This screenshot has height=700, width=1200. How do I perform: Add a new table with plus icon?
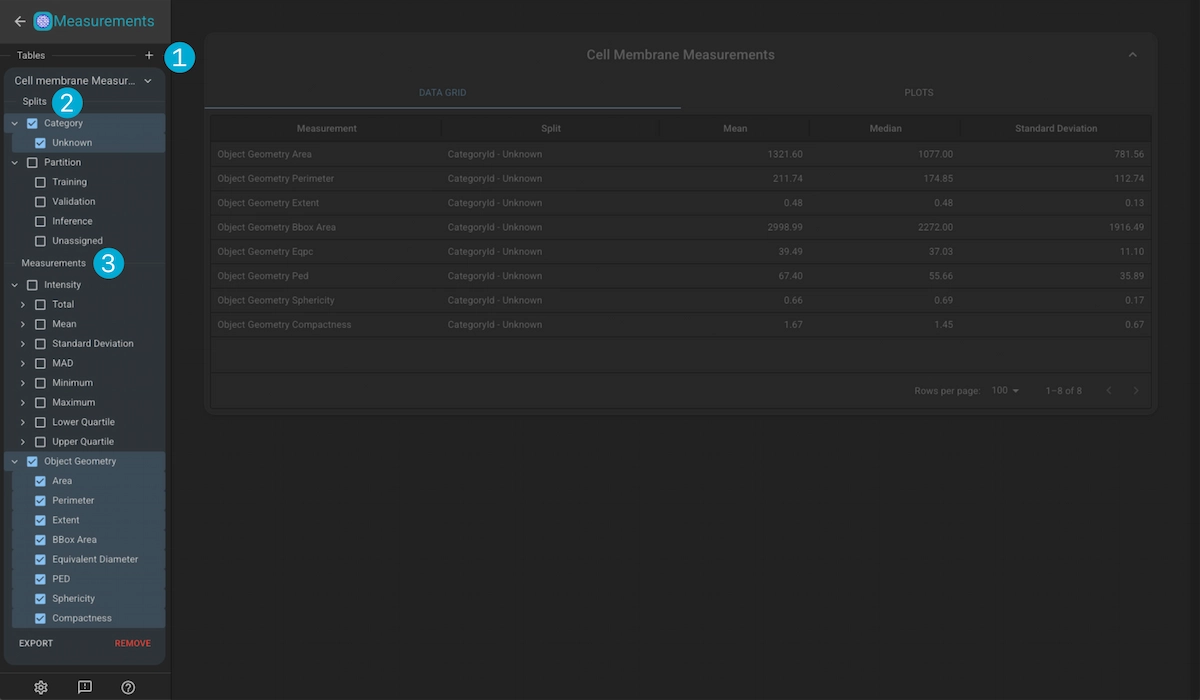click(149, 55)
